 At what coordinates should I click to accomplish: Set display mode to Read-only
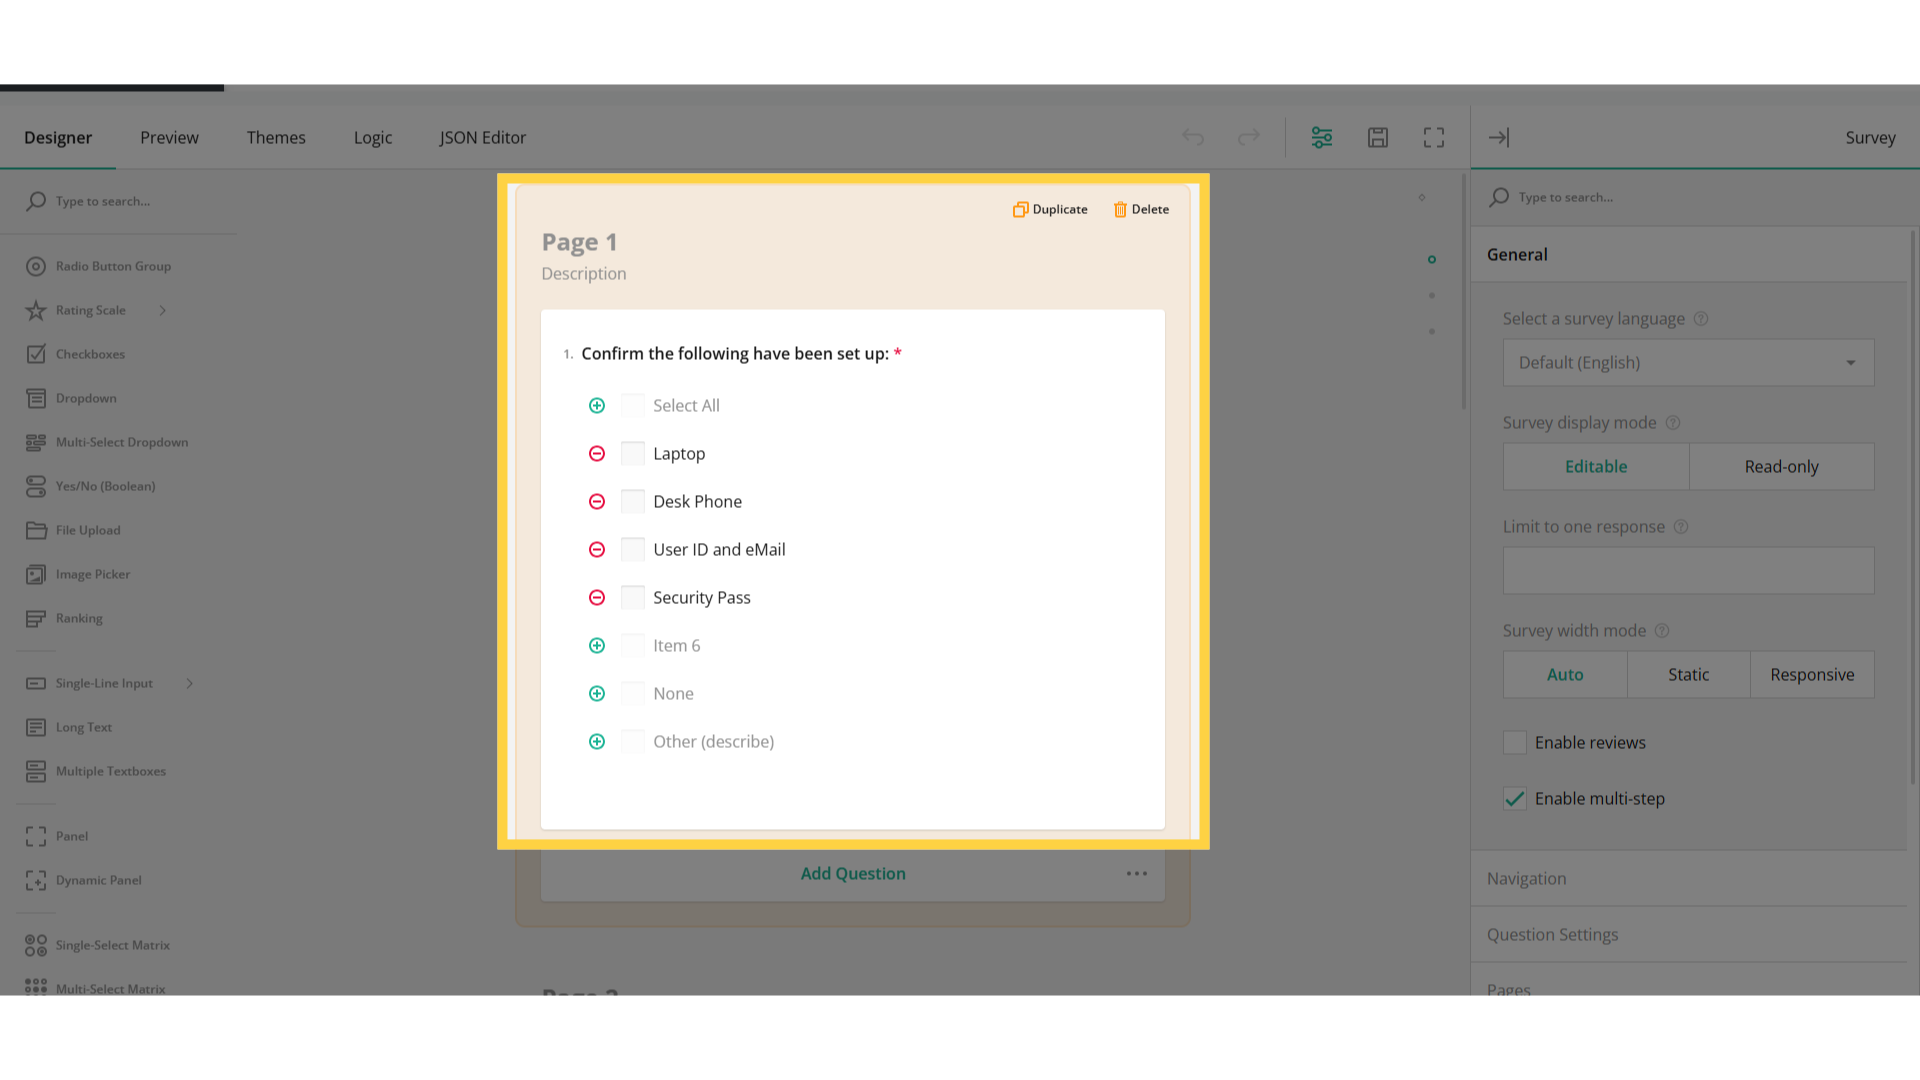(x=1782, y=467)
